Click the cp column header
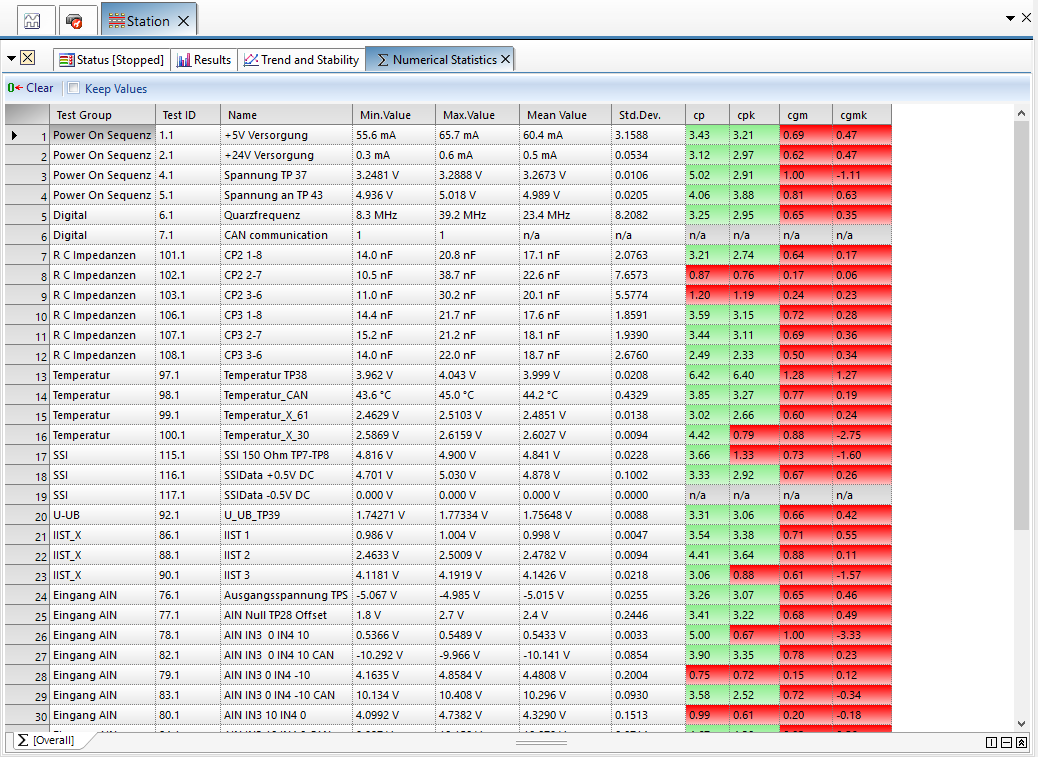The height and width of the screenshot is (757, 1038). point(707,114)
